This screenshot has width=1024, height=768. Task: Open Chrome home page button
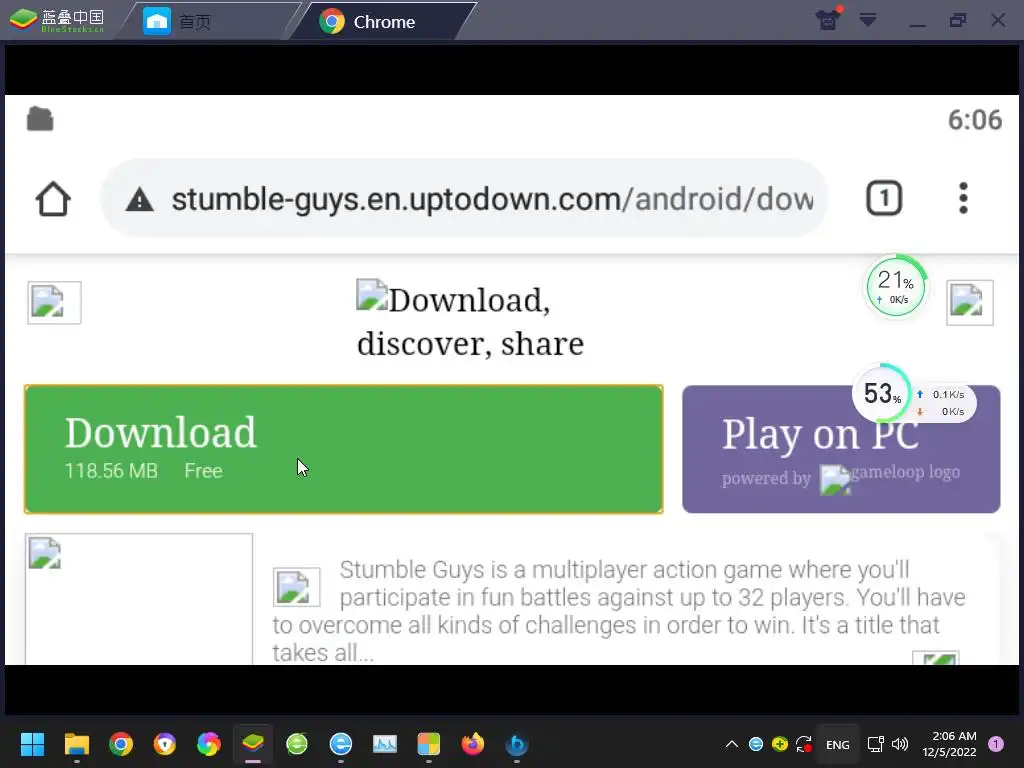53,199
